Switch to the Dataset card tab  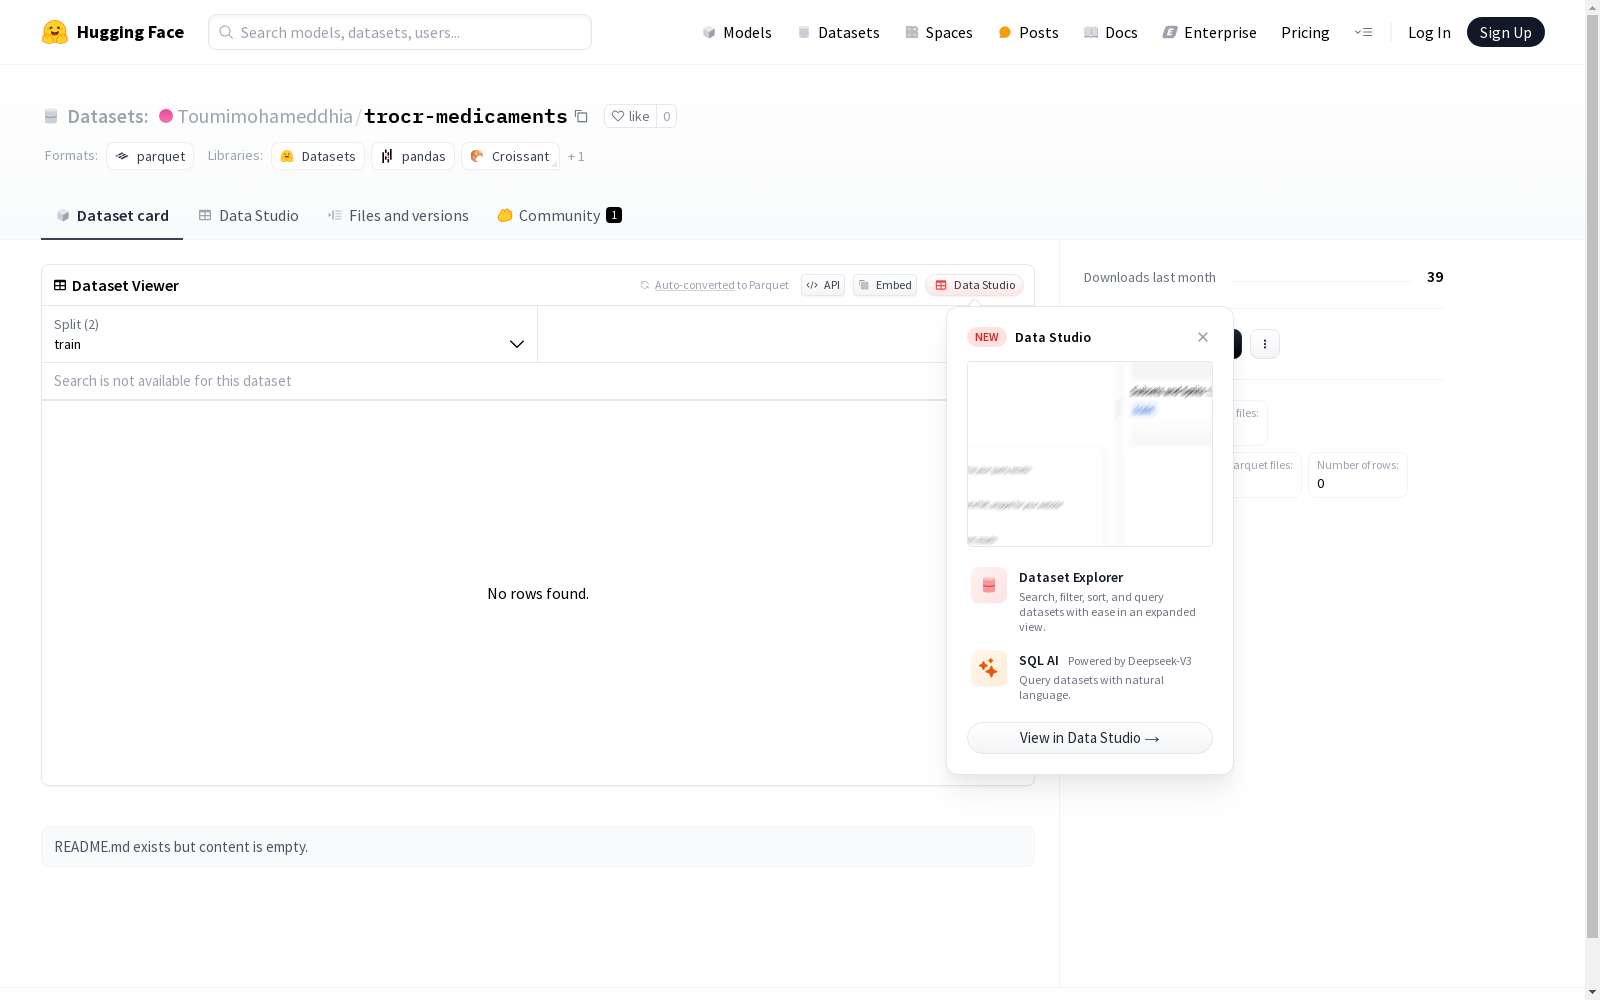112,215
